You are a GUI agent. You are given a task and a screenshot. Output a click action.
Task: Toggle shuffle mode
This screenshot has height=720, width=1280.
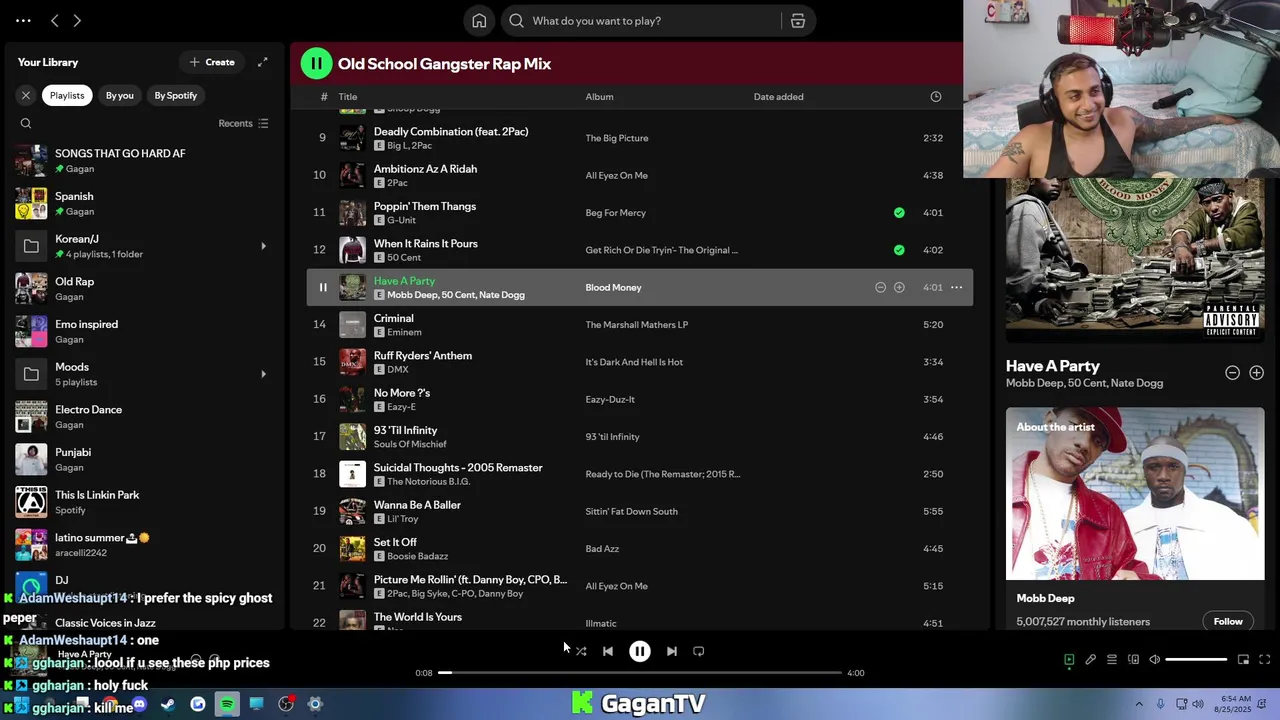coord(581,651)
